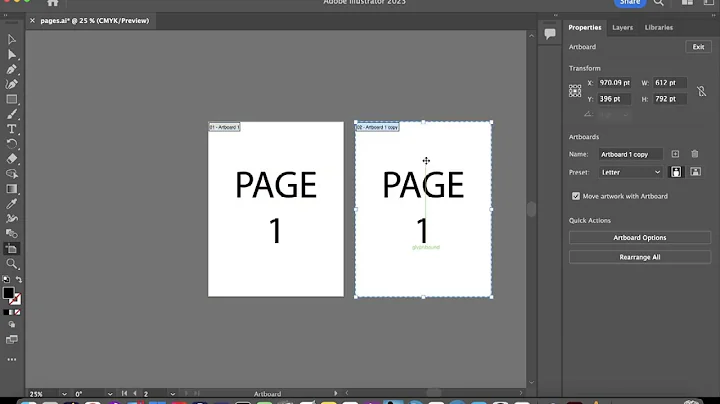Open Edit Toolbar three dots
The image size is (720, 404).
[x=11, y=359]
